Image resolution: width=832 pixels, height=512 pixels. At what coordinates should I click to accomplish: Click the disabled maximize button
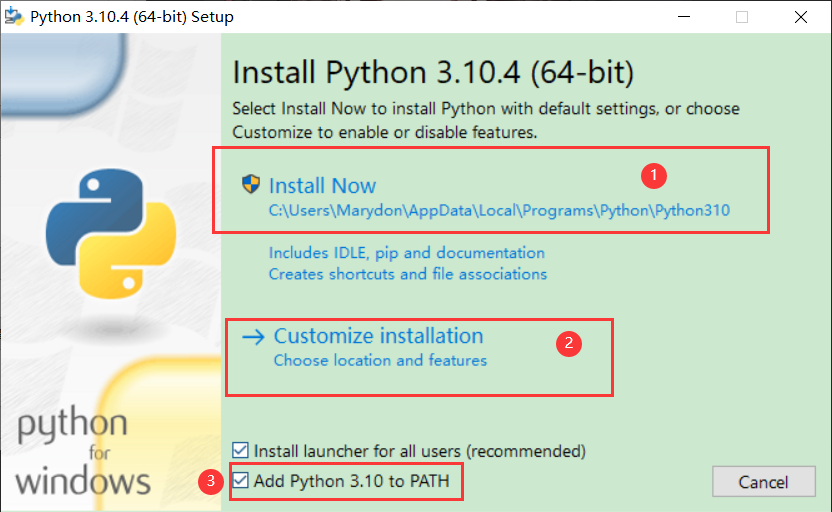click(x=742, y=16)
